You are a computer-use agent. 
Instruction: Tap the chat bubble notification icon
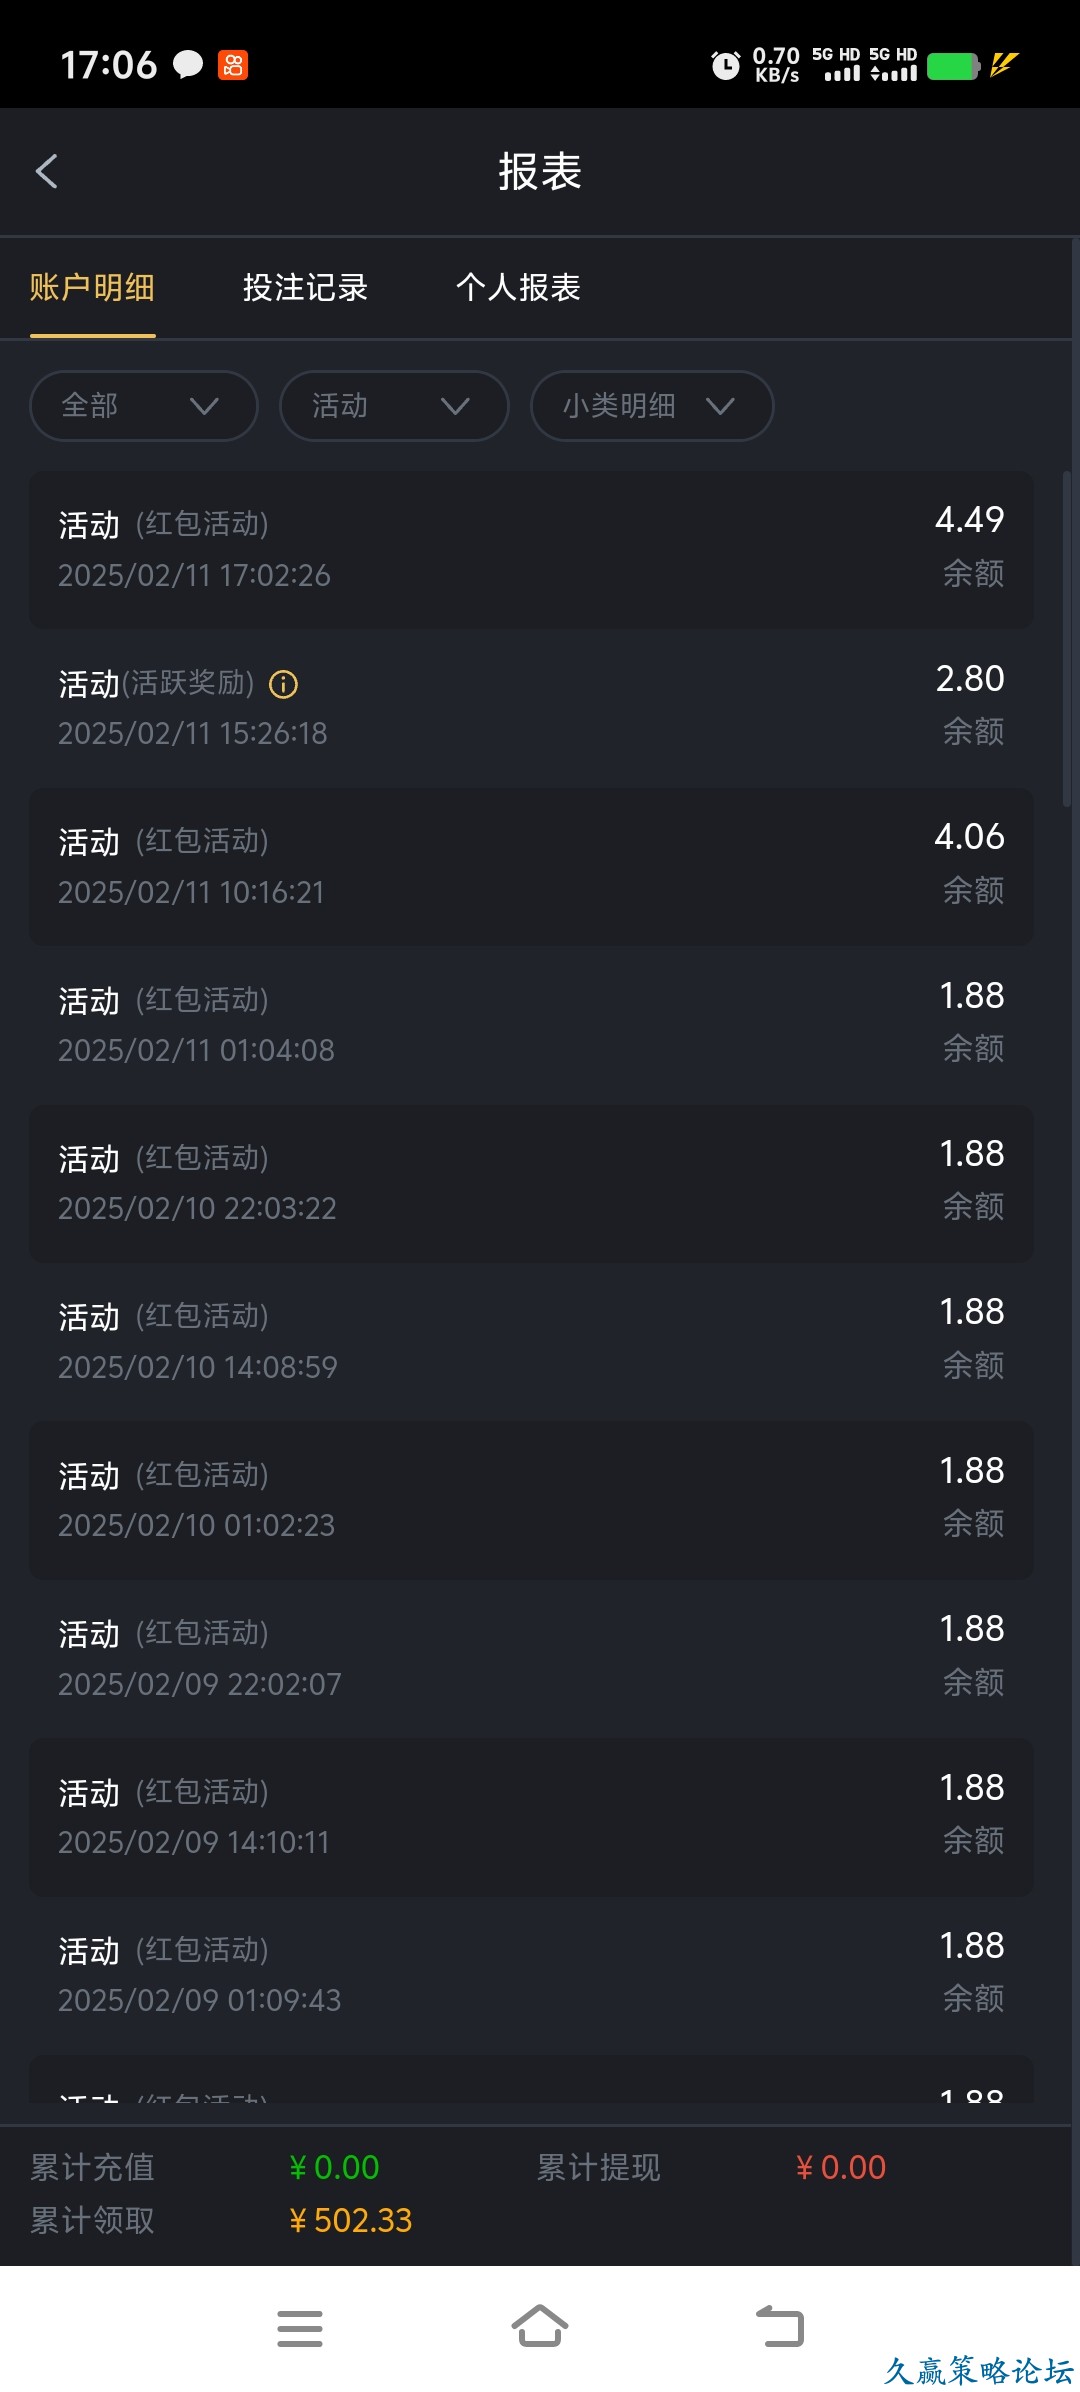pyautogui.click(x=188, y=65)
